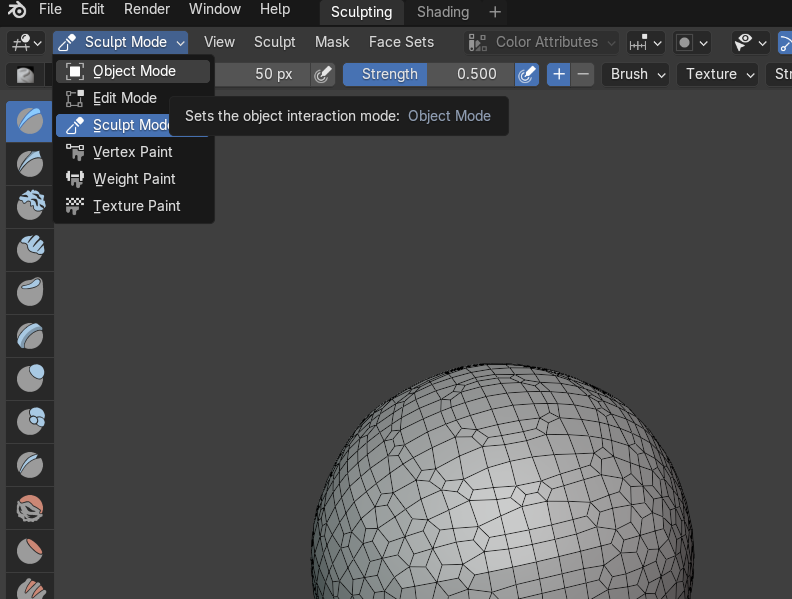Toggle the viewport overlays circle button
This screenshot has width=792, height=599.
click(x=684, y=43)
